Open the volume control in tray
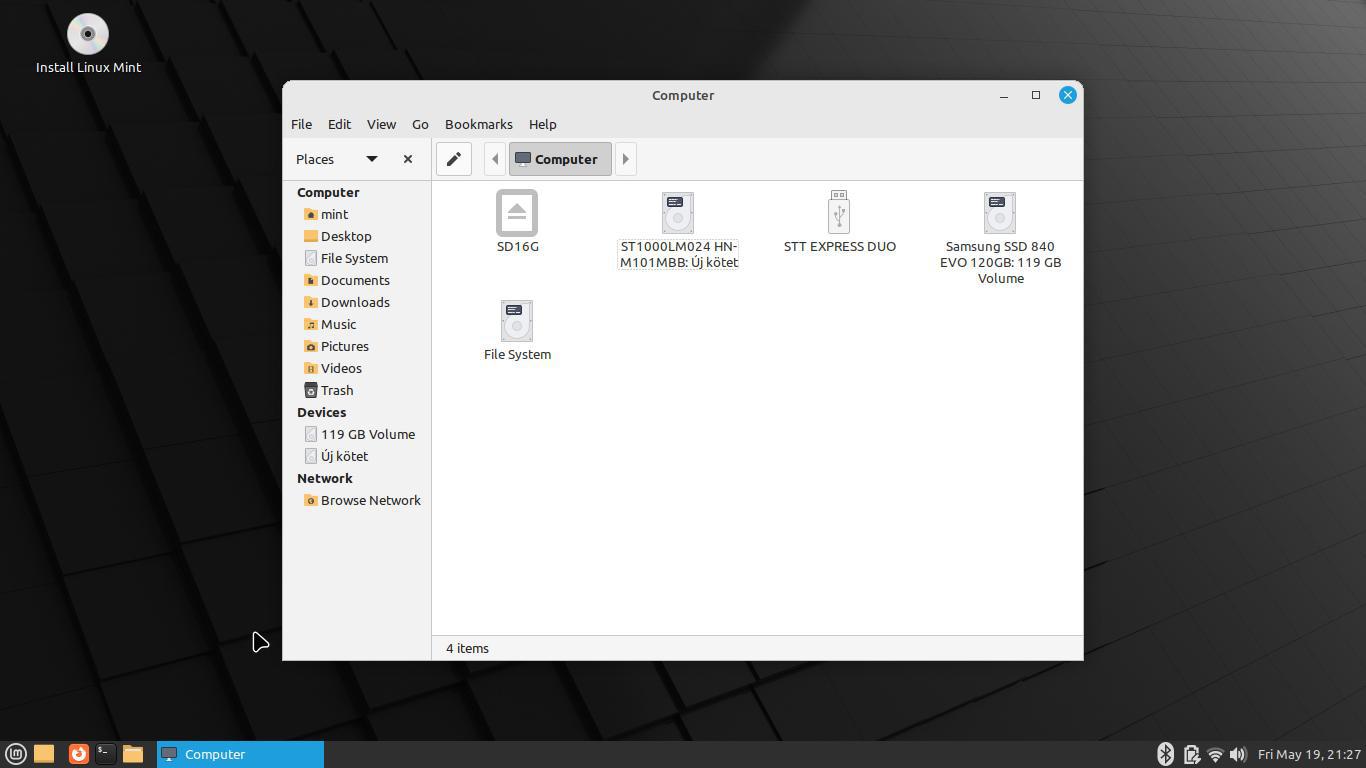Viewport: 1366px width, 768px height. (x=1238, y=754)
